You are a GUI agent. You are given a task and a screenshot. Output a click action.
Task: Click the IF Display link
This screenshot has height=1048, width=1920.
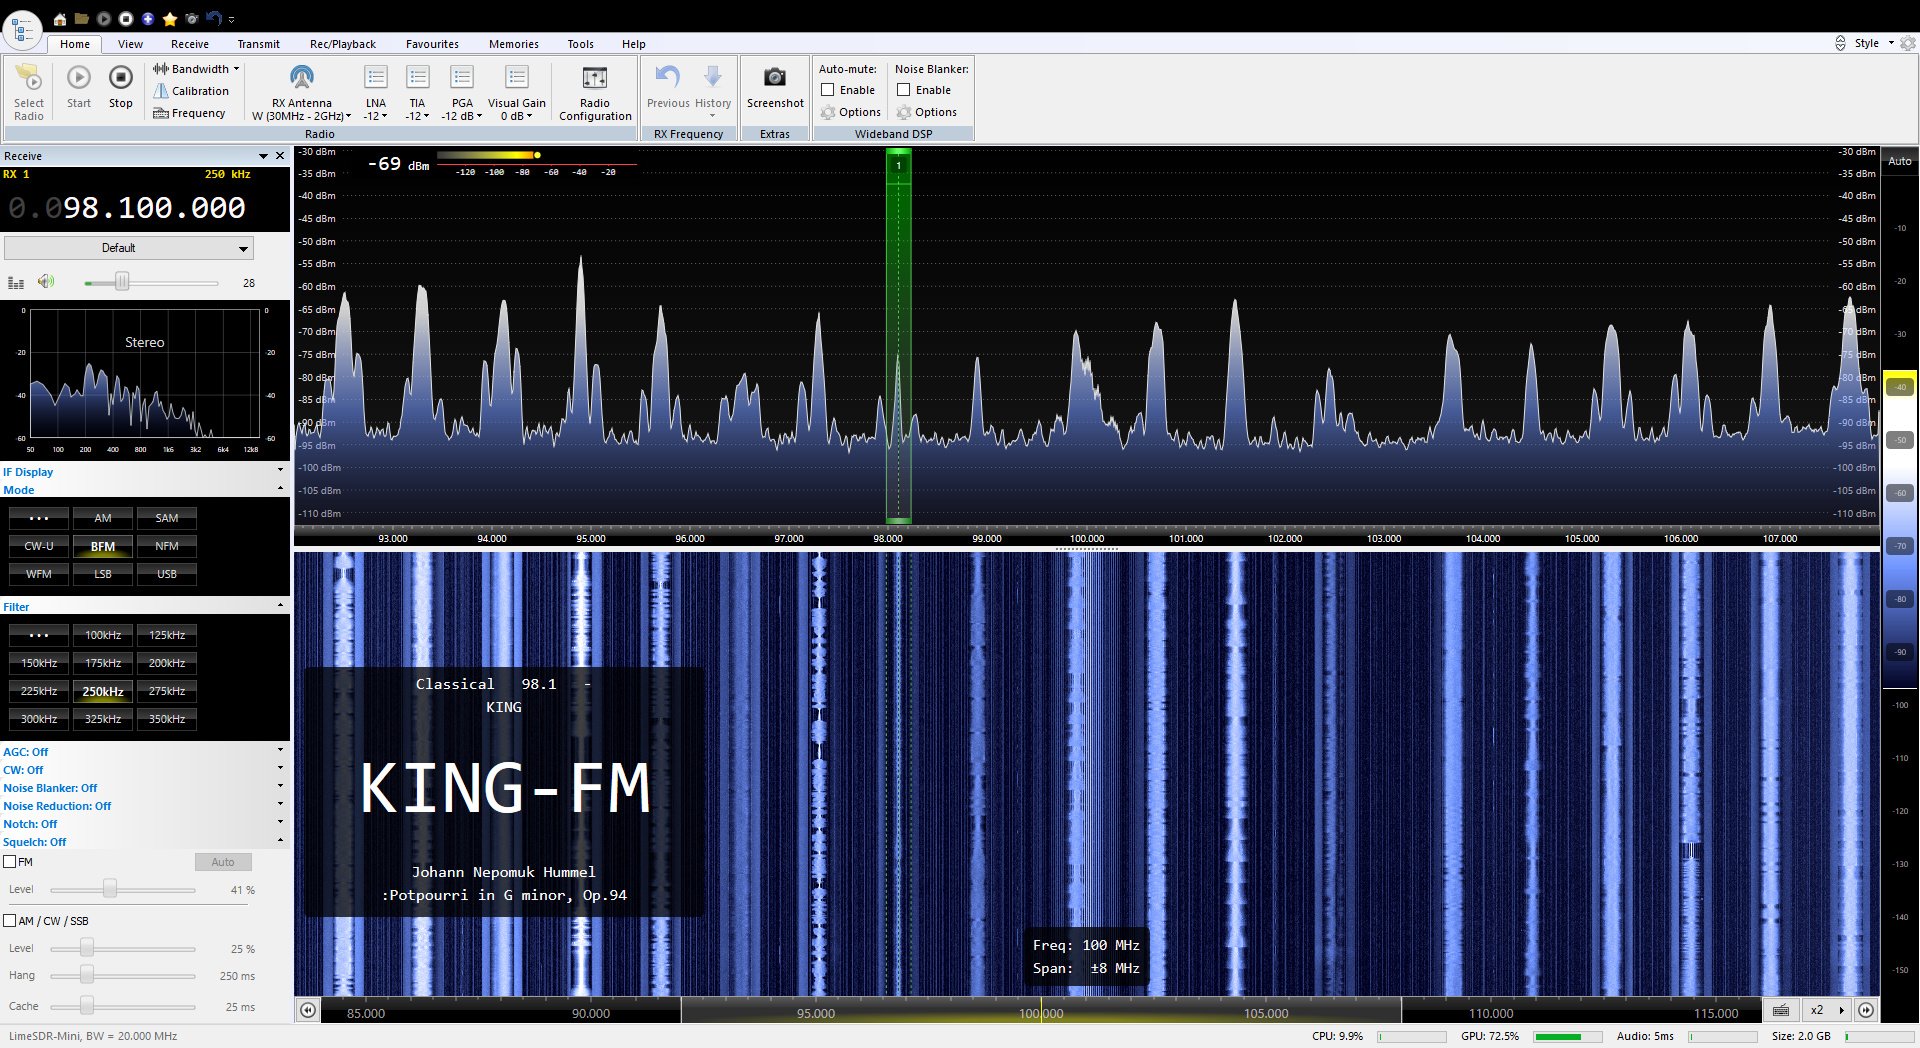pos(28,472)
